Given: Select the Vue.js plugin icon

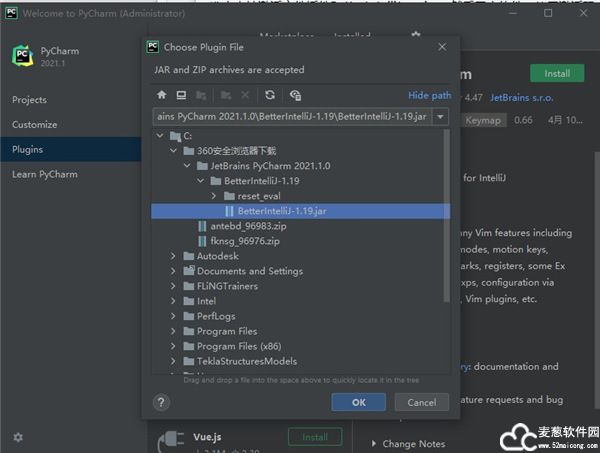Looking at the screenshot, I should click(x=171, y=441).
